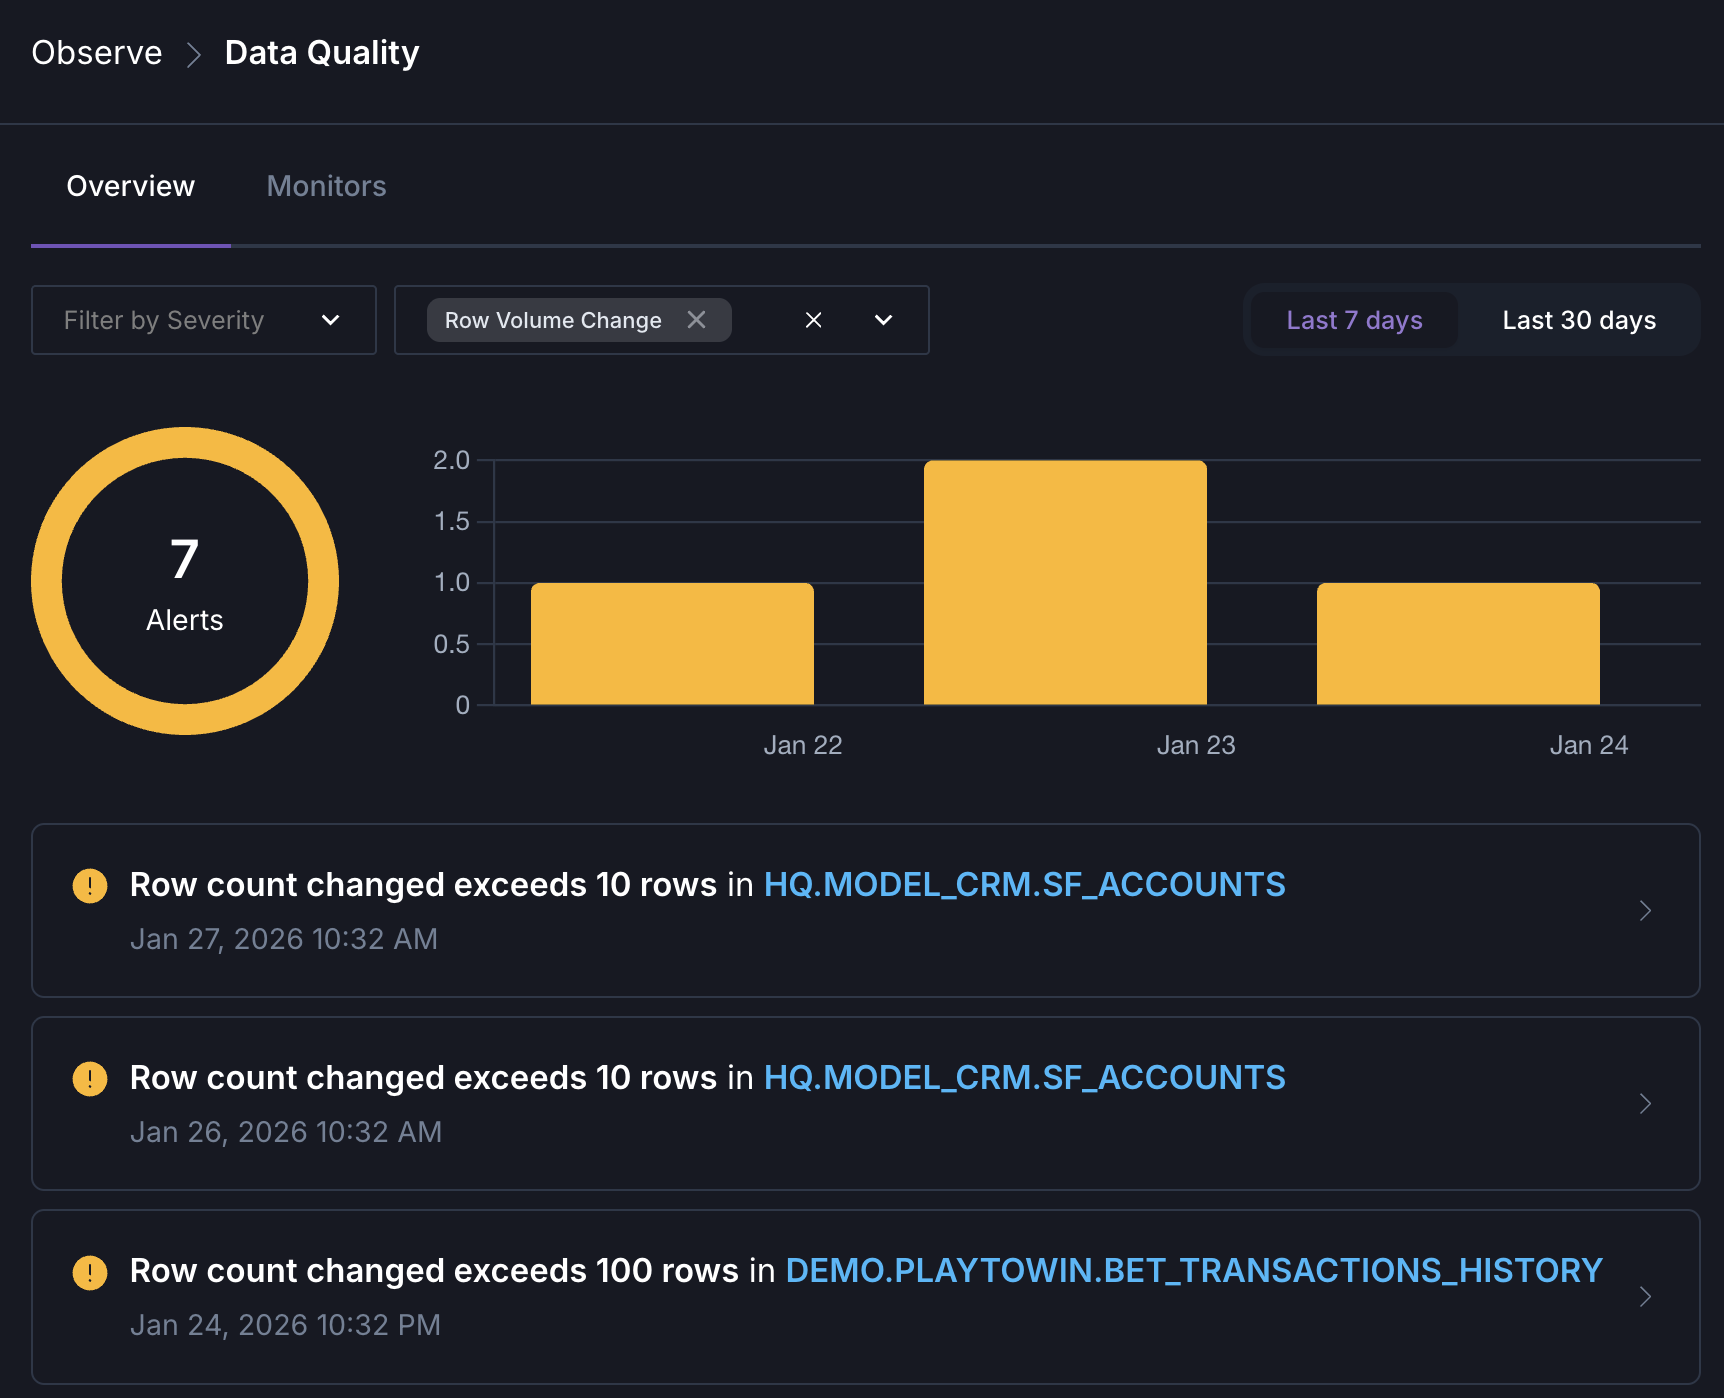
Task: Click the Observe breadcrumb
Action: pyautogui.click(x=96, y=52)
